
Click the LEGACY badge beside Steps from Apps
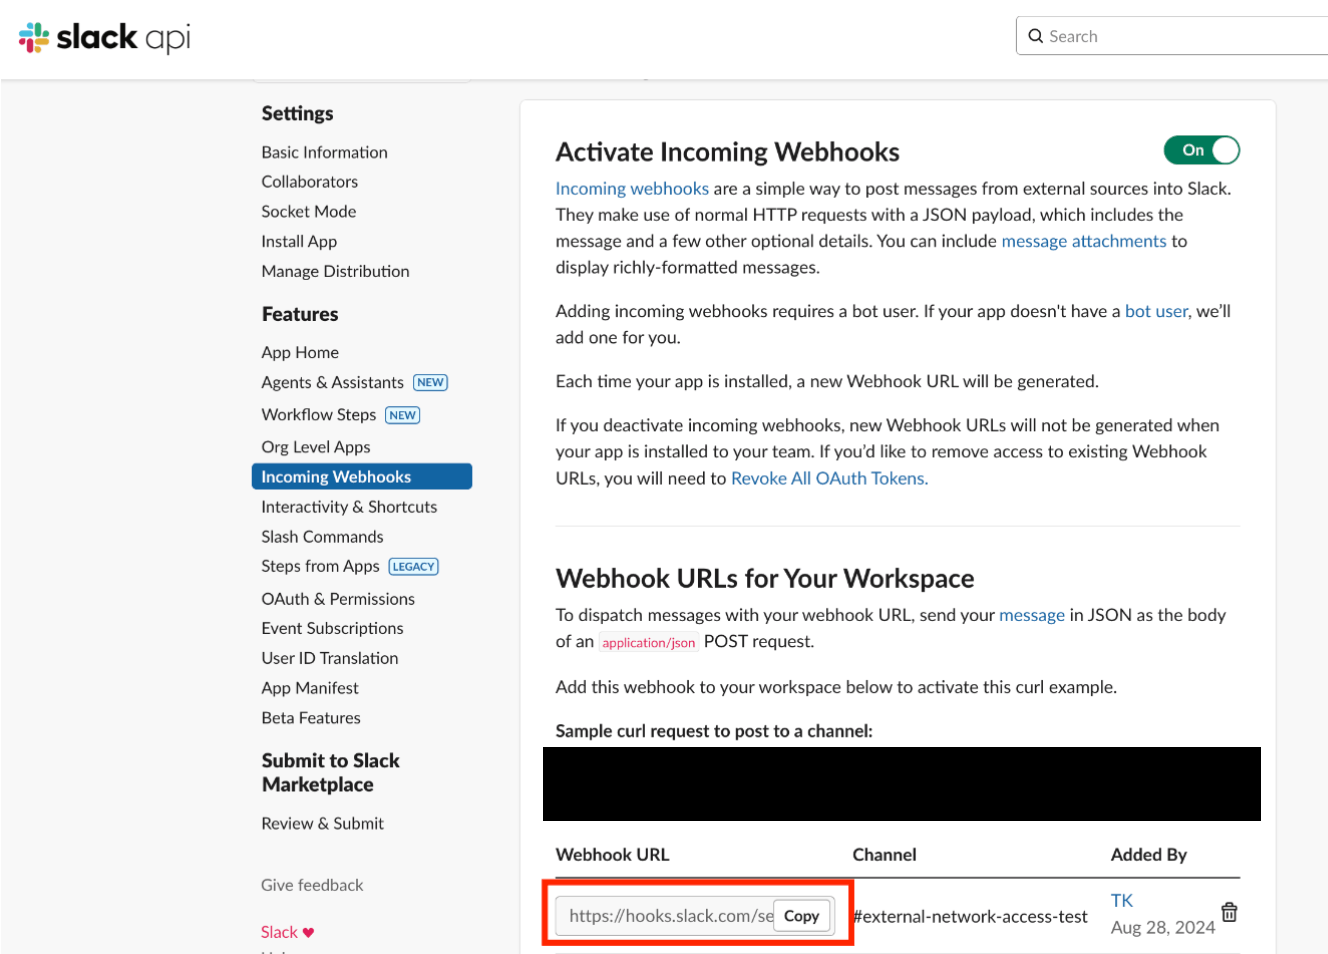pos(414,566)
